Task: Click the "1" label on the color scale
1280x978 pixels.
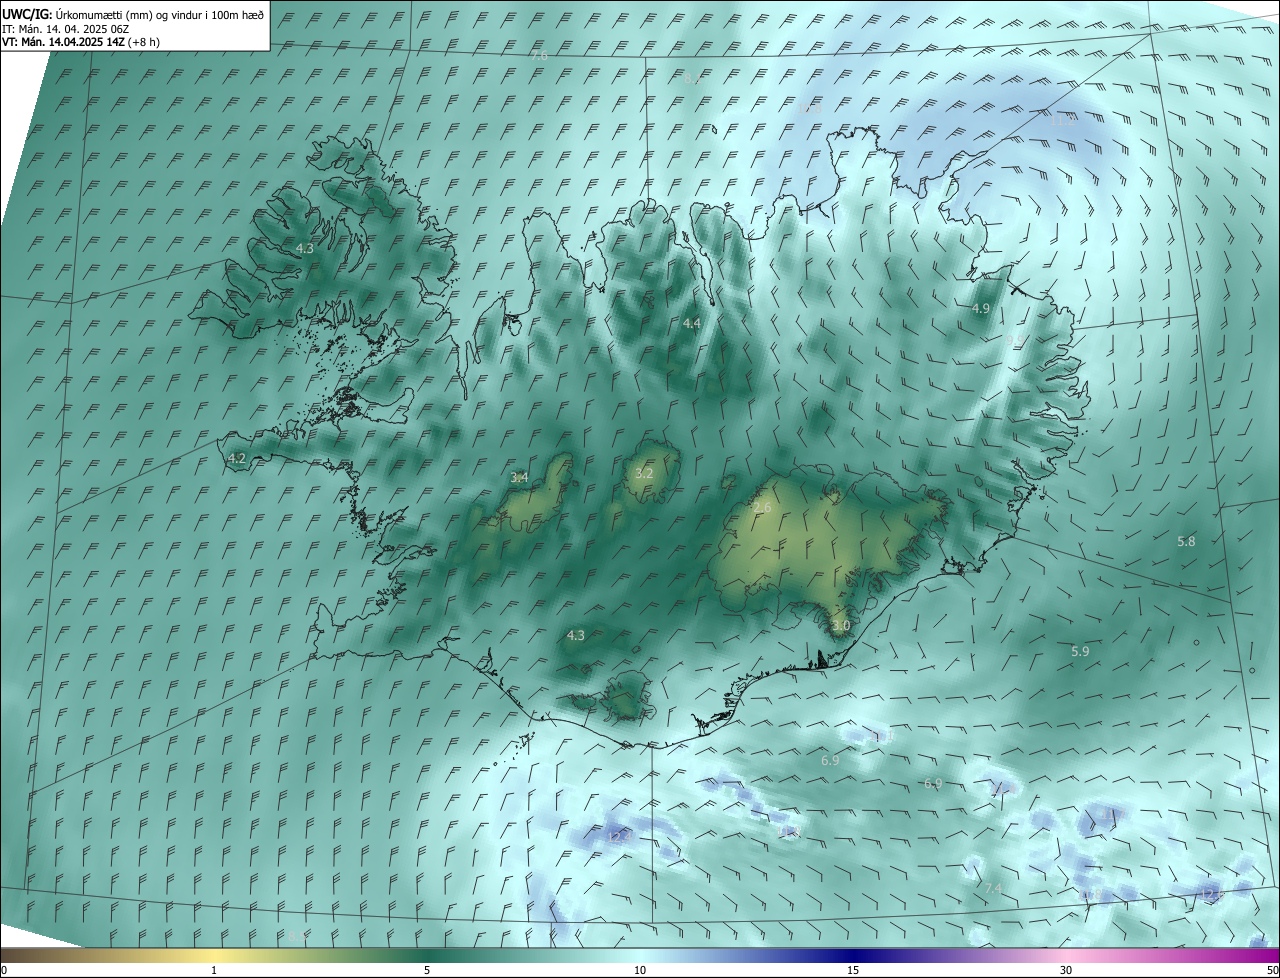Action: click(x=214, y=970)
